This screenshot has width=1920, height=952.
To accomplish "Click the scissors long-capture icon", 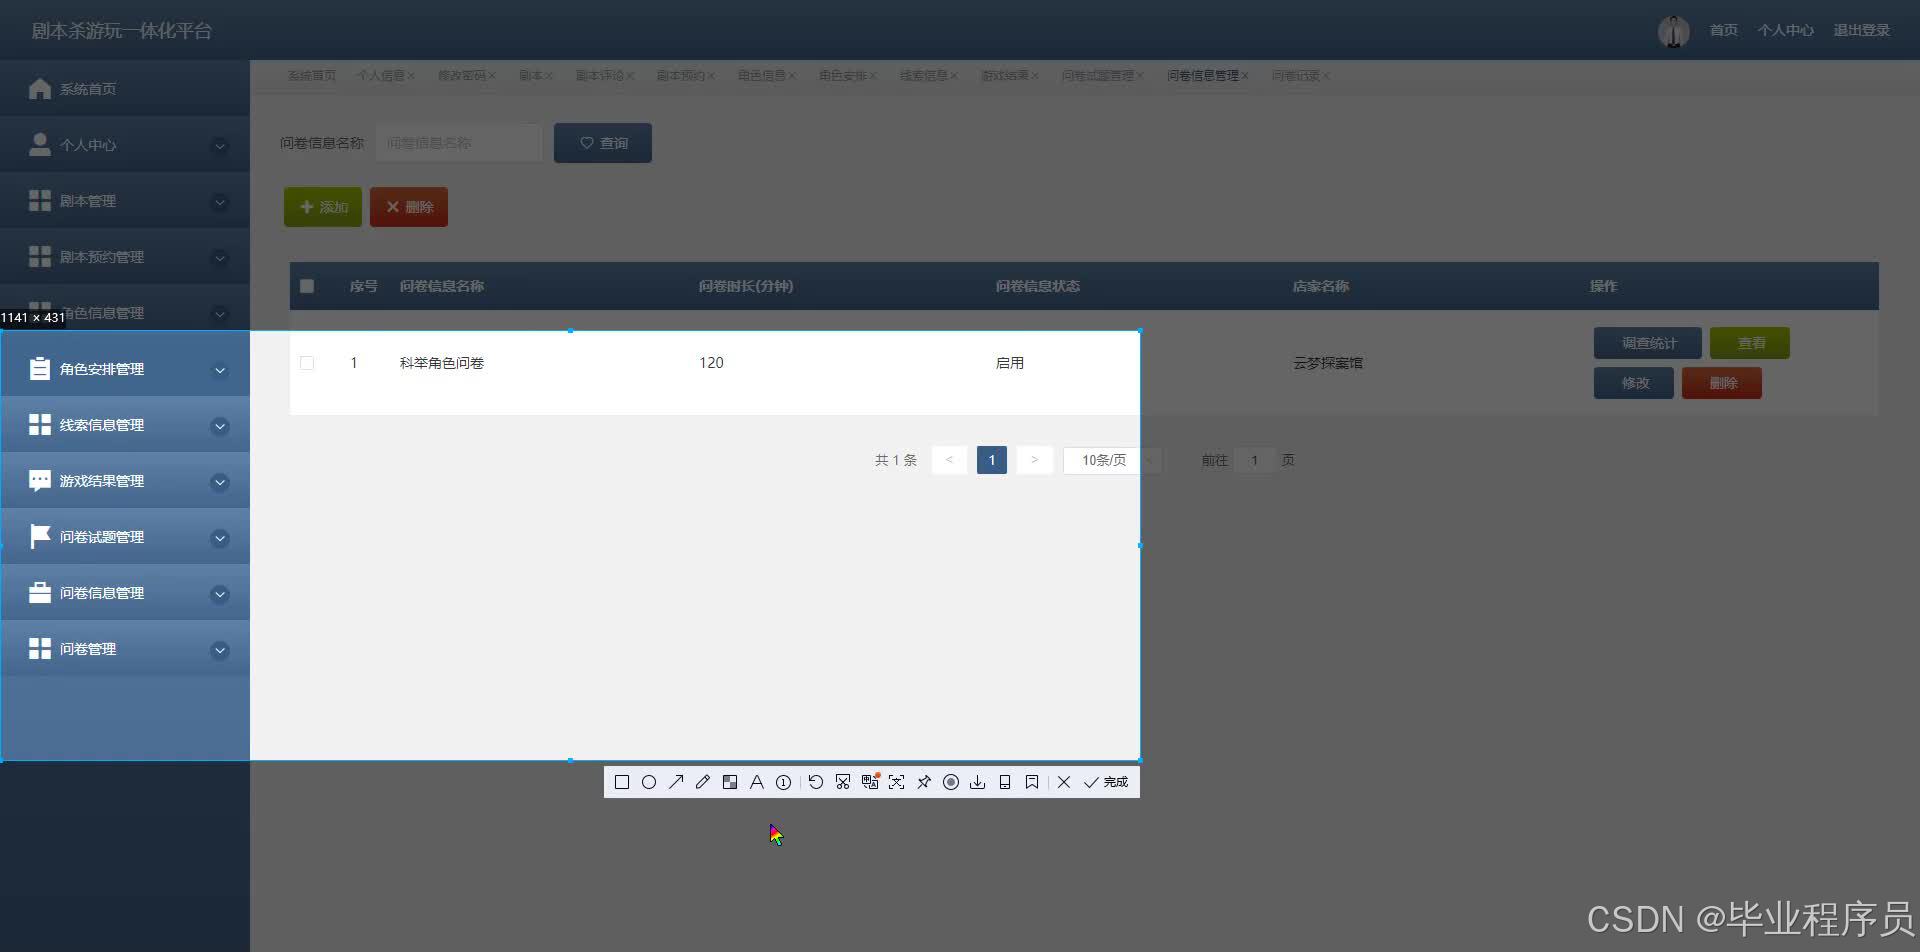I will pyautogui.click(x=843, y=782).
